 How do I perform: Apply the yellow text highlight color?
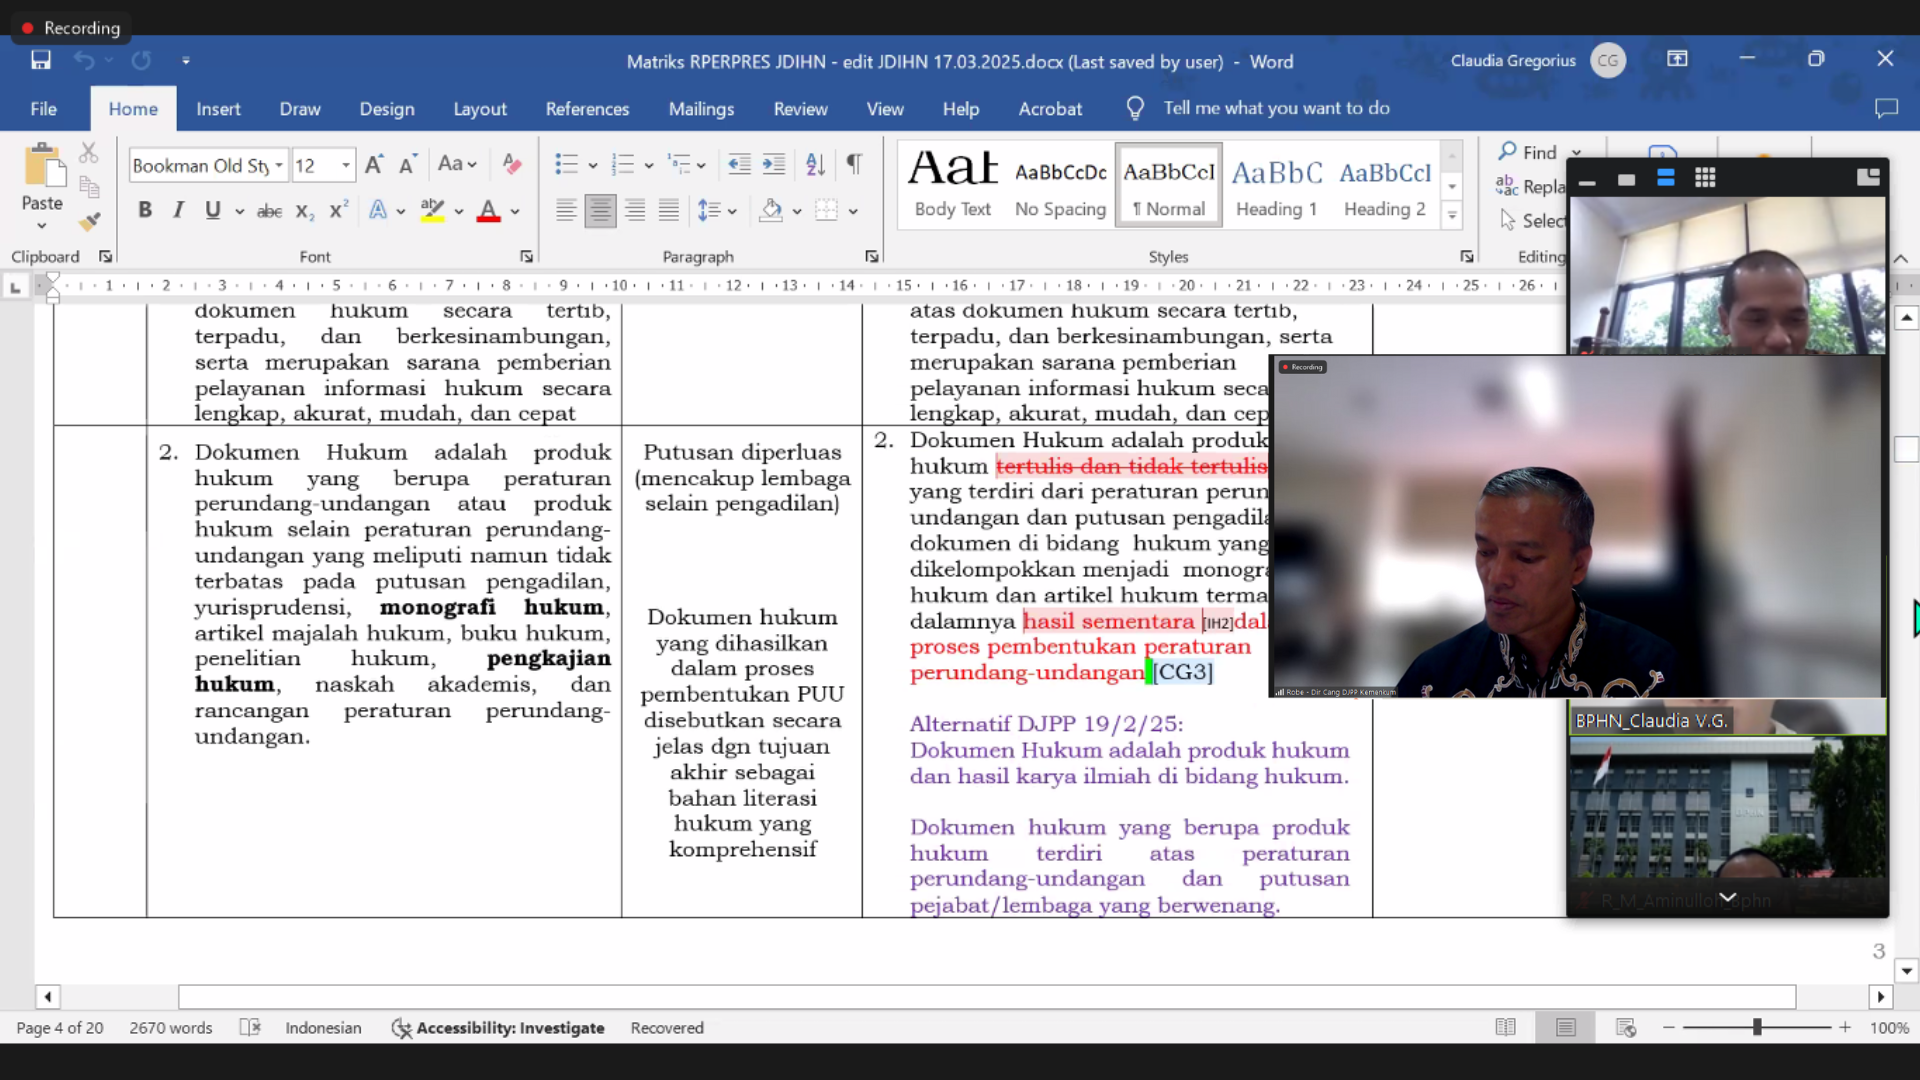(x=432, y=210)
